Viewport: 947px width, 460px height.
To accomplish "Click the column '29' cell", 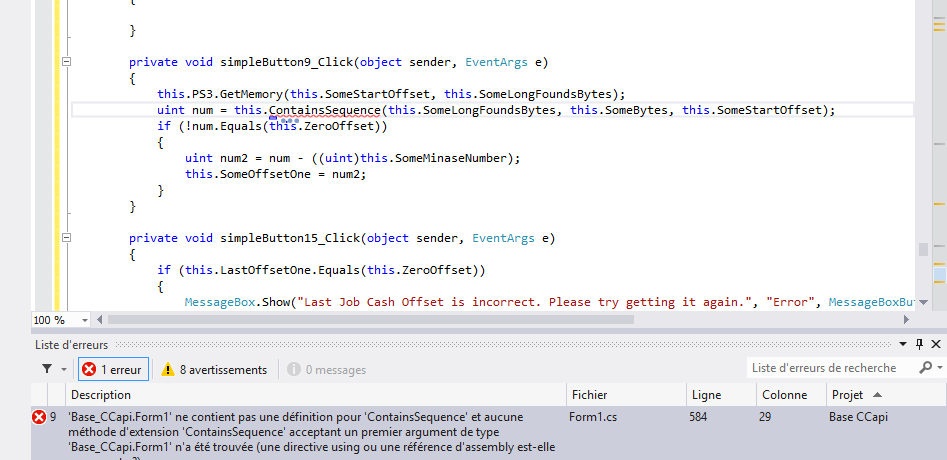I will pyautogui.click(x=765, y=417).
